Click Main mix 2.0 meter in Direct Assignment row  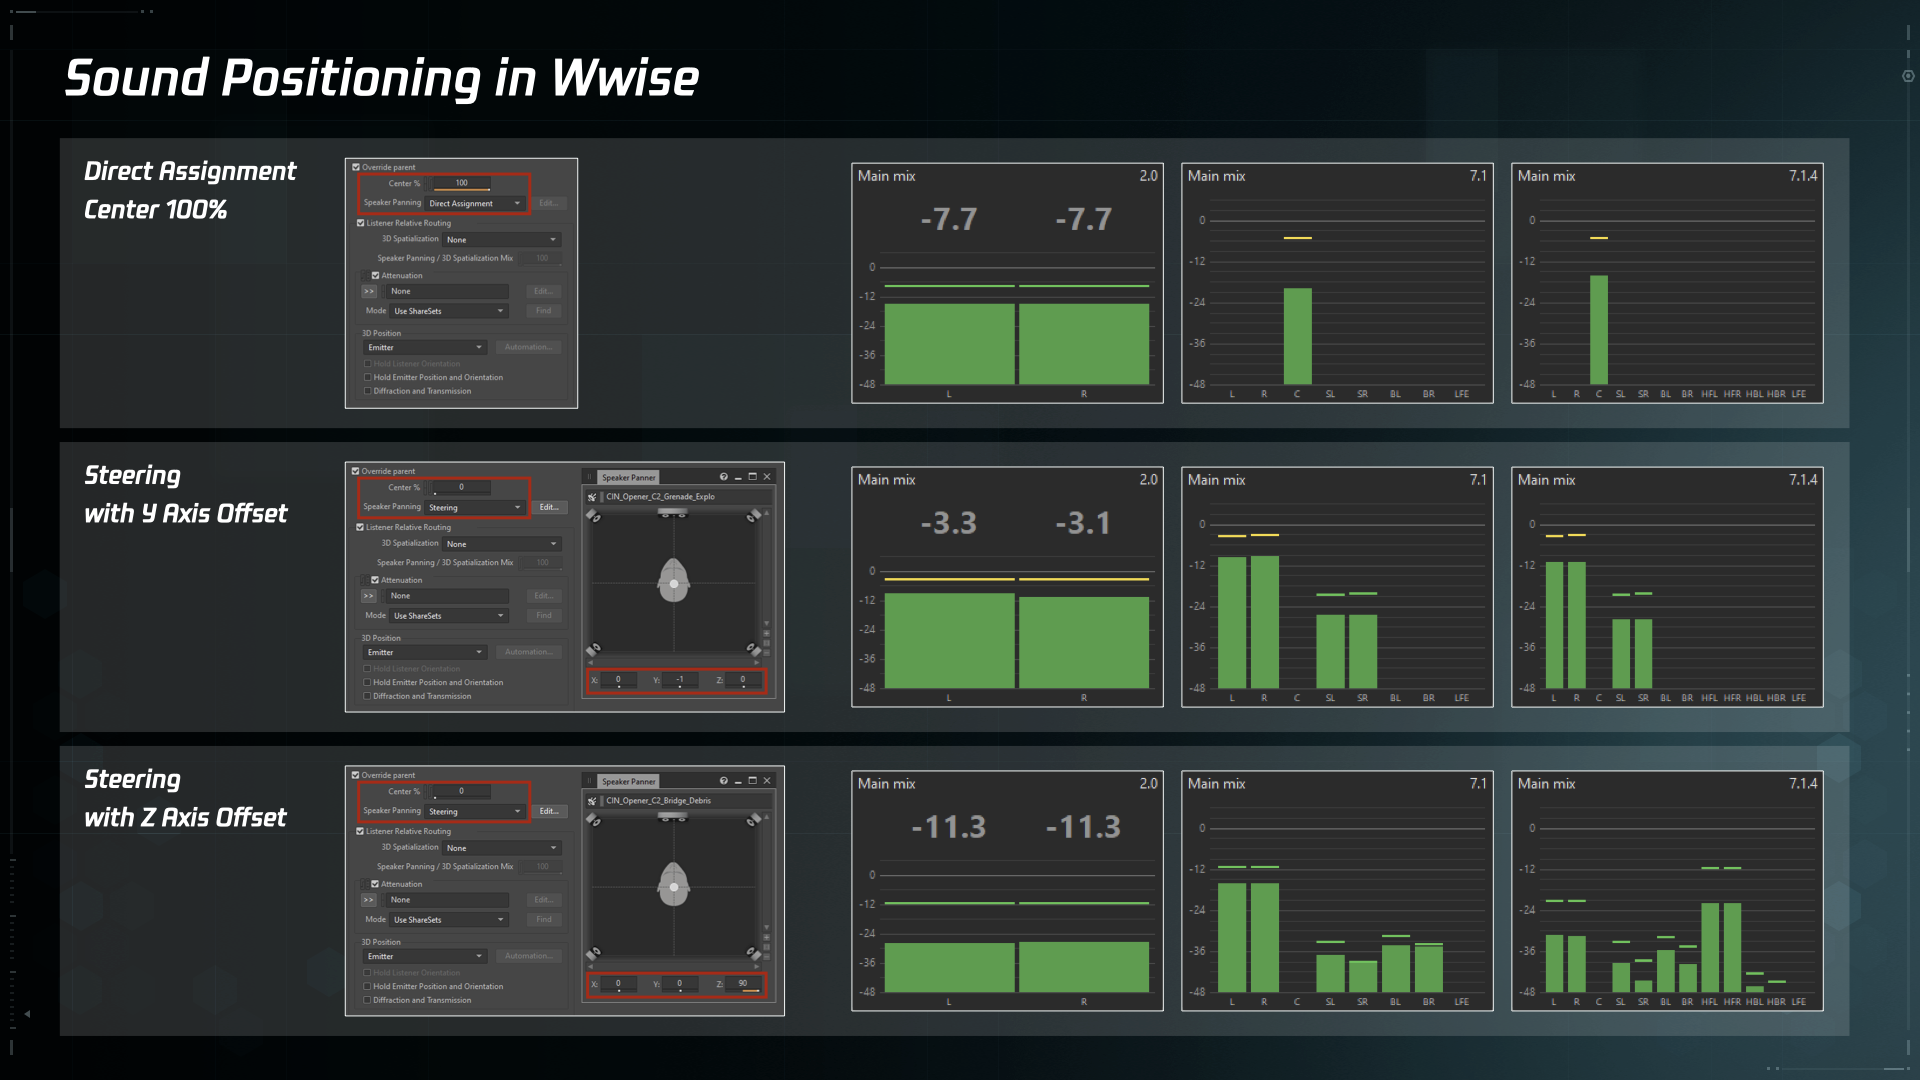pyautogui.click(x=1007, y=283)
